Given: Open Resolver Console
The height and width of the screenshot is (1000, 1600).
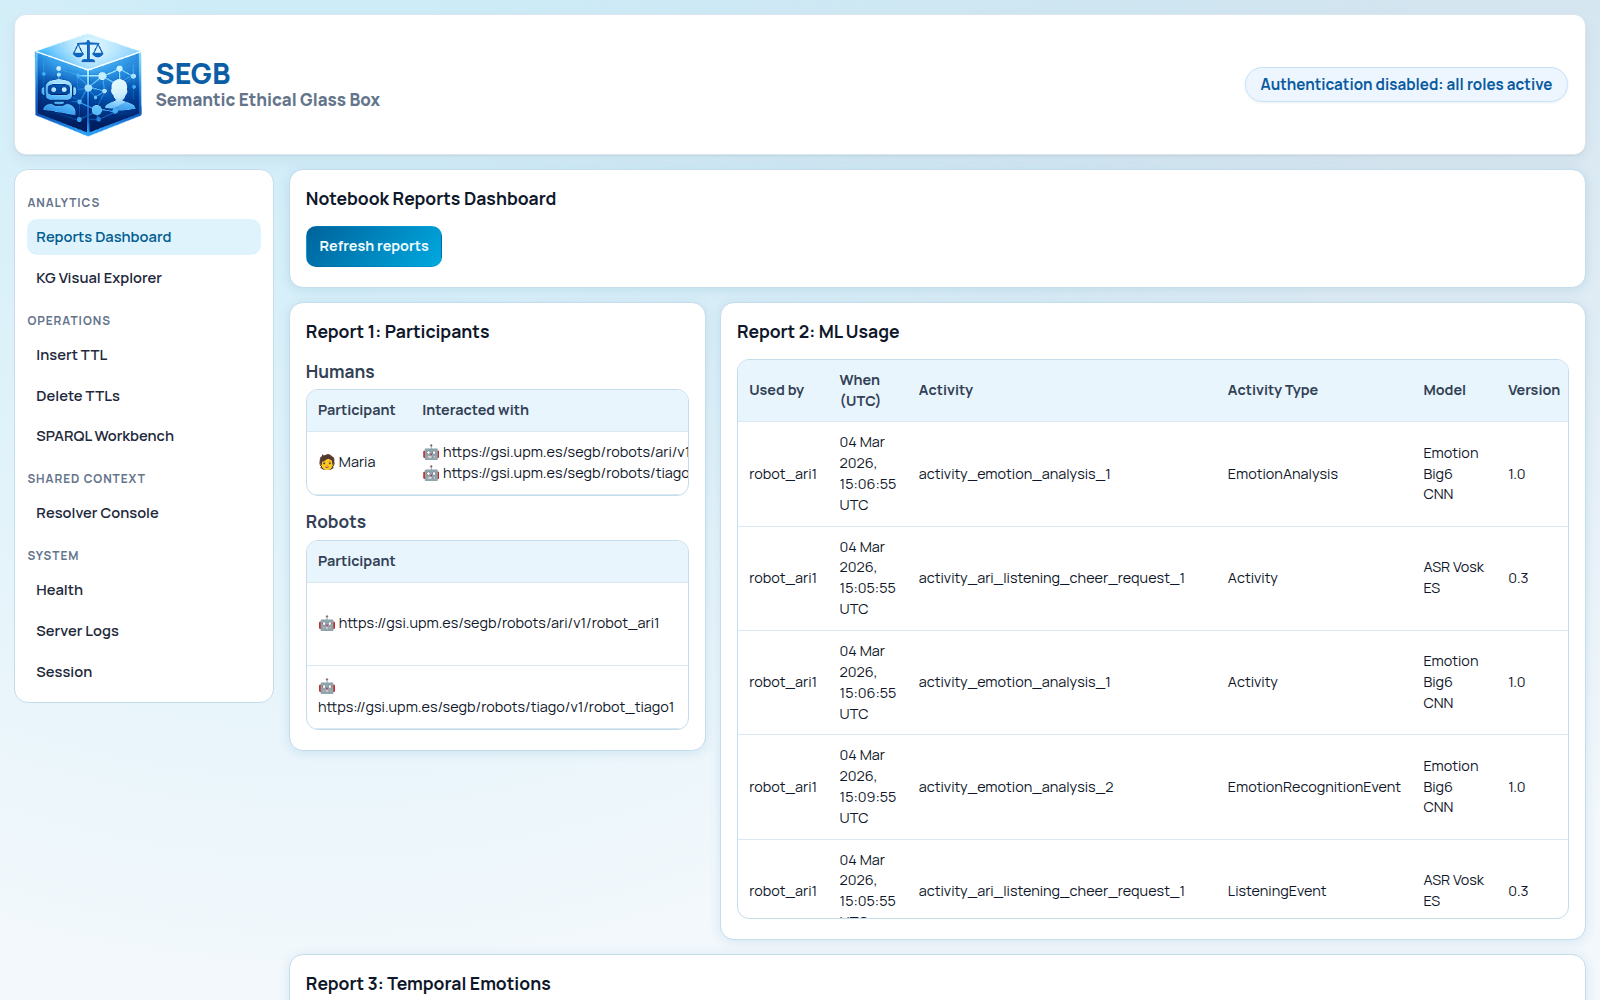Looking at the screenshot, I should point(144,513).
